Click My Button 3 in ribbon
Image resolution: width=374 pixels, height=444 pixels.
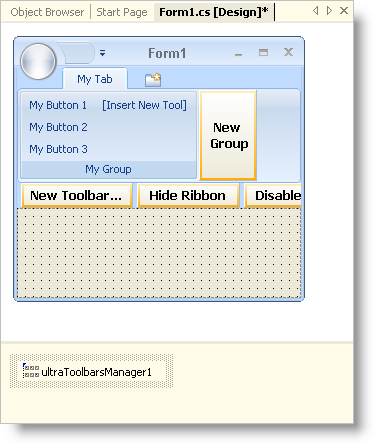click(58, 149)
